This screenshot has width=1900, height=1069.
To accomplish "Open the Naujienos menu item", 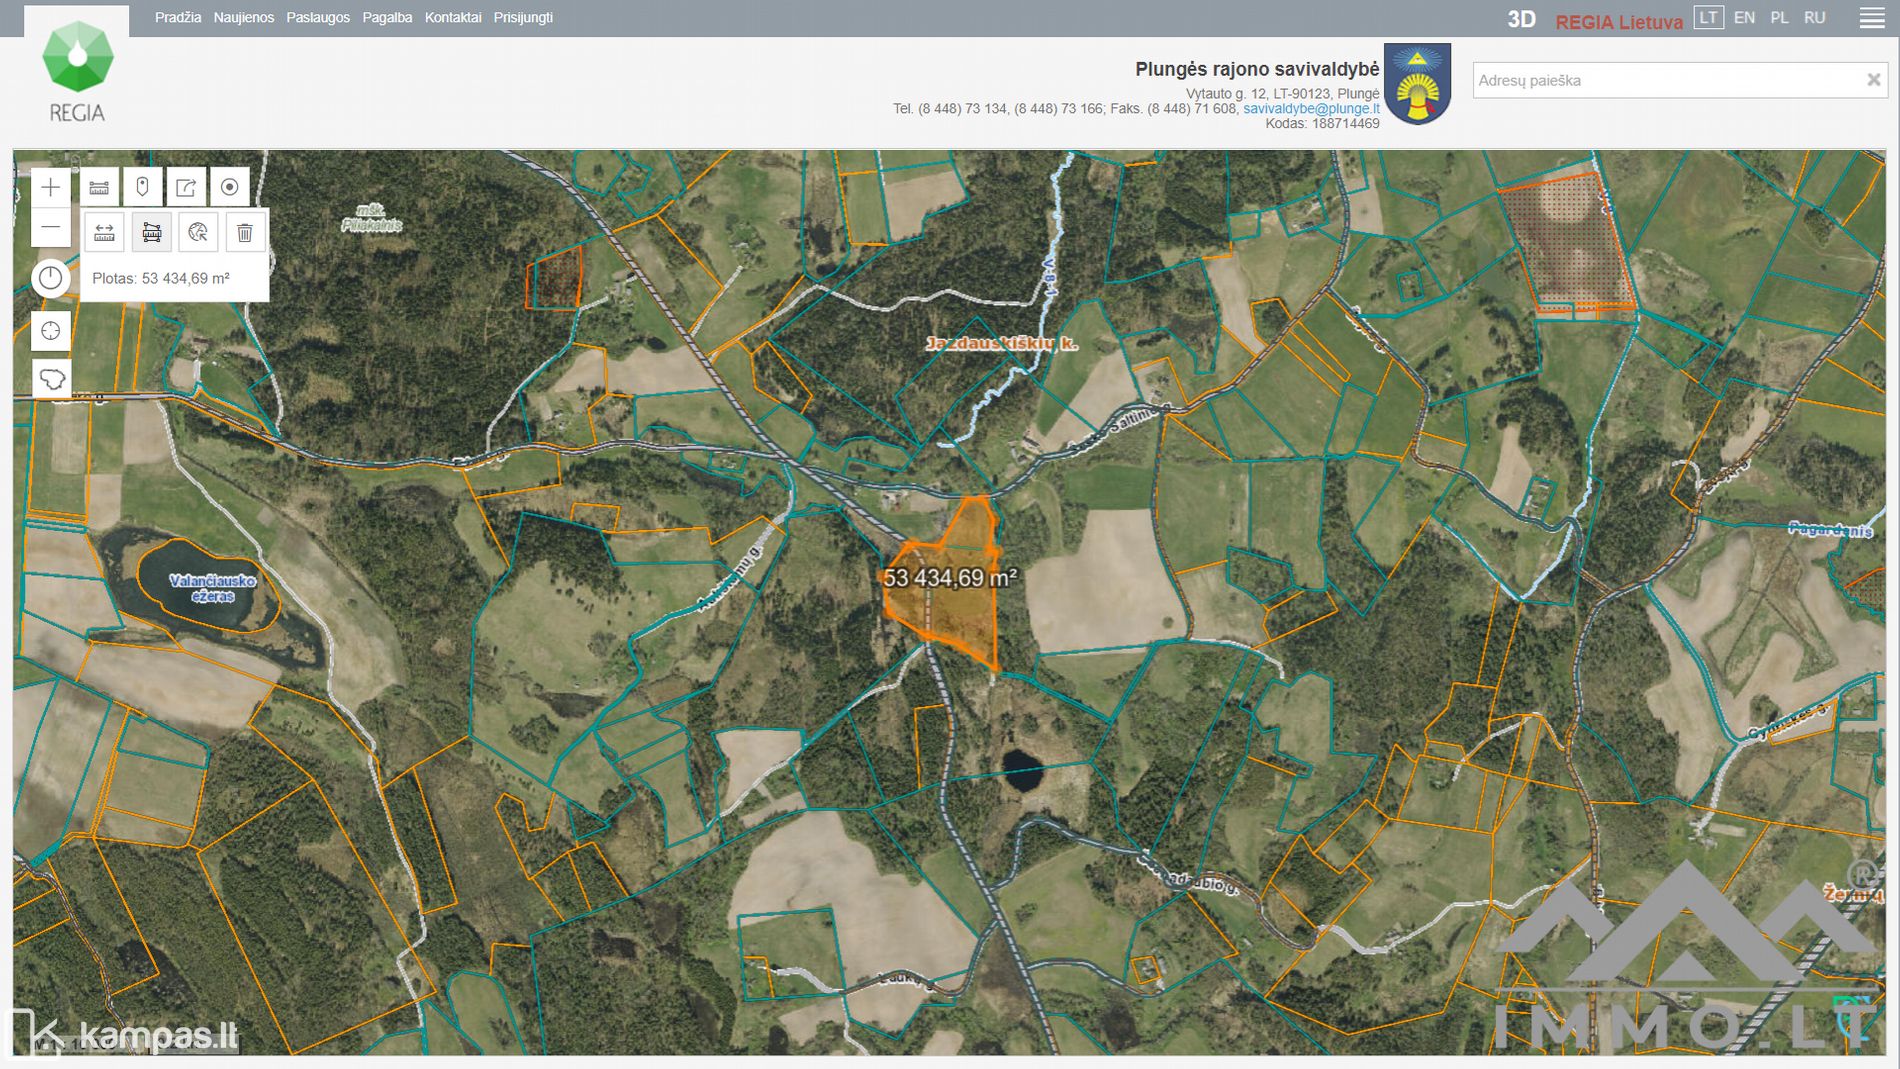I will [x=243, y=18].
